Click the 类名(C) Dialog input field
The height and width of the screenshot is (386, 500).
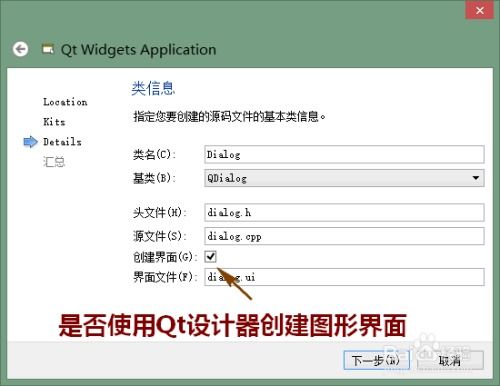(x=344, y=154)
